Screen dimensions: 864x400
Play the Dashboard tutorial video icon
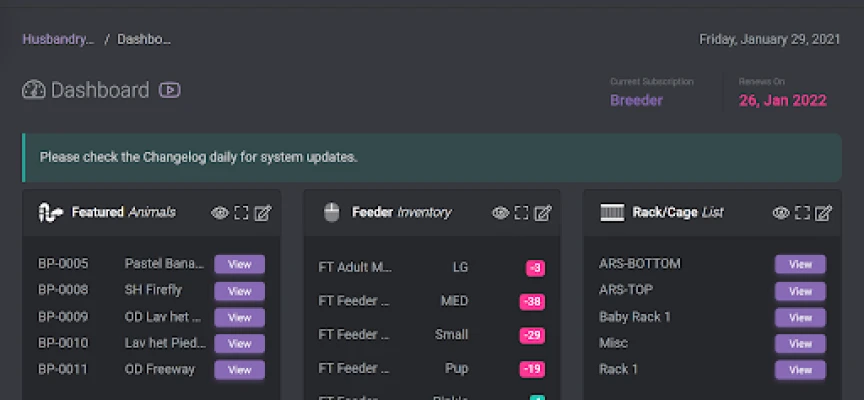pyautogui.click(x=170, y=90)
